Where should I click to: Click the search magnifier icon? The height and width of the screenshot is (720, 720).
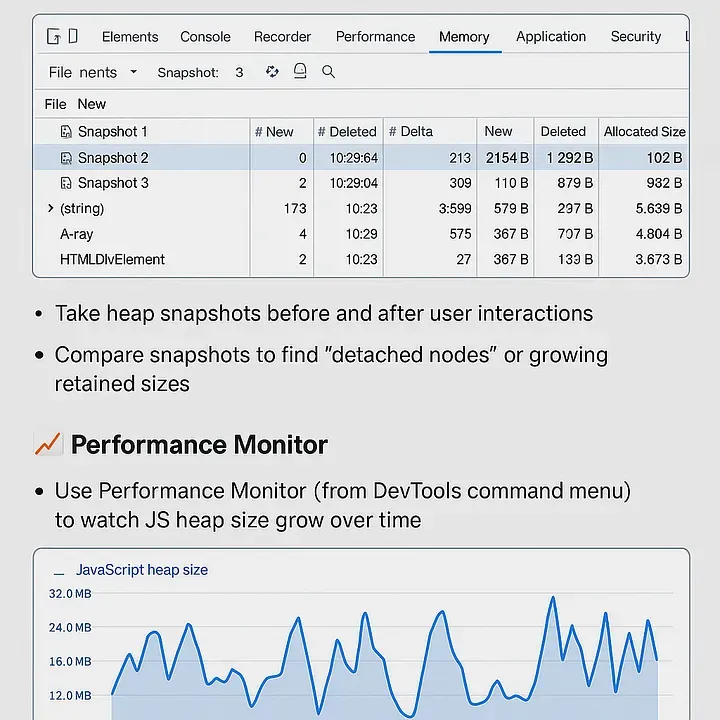[x=328, y=72]
